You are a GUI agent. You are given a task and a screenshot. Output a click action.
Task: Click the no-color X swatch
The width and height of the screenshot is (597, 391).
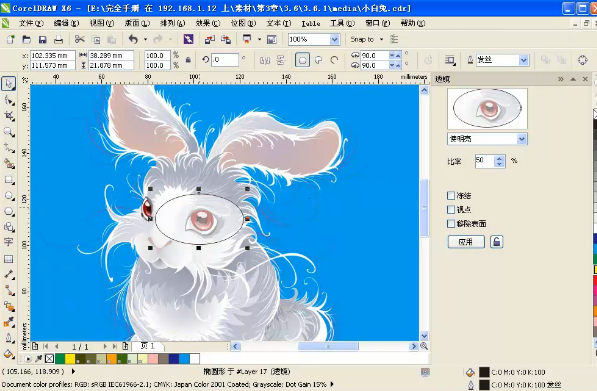pyautogui.click(x=49, y=359)
